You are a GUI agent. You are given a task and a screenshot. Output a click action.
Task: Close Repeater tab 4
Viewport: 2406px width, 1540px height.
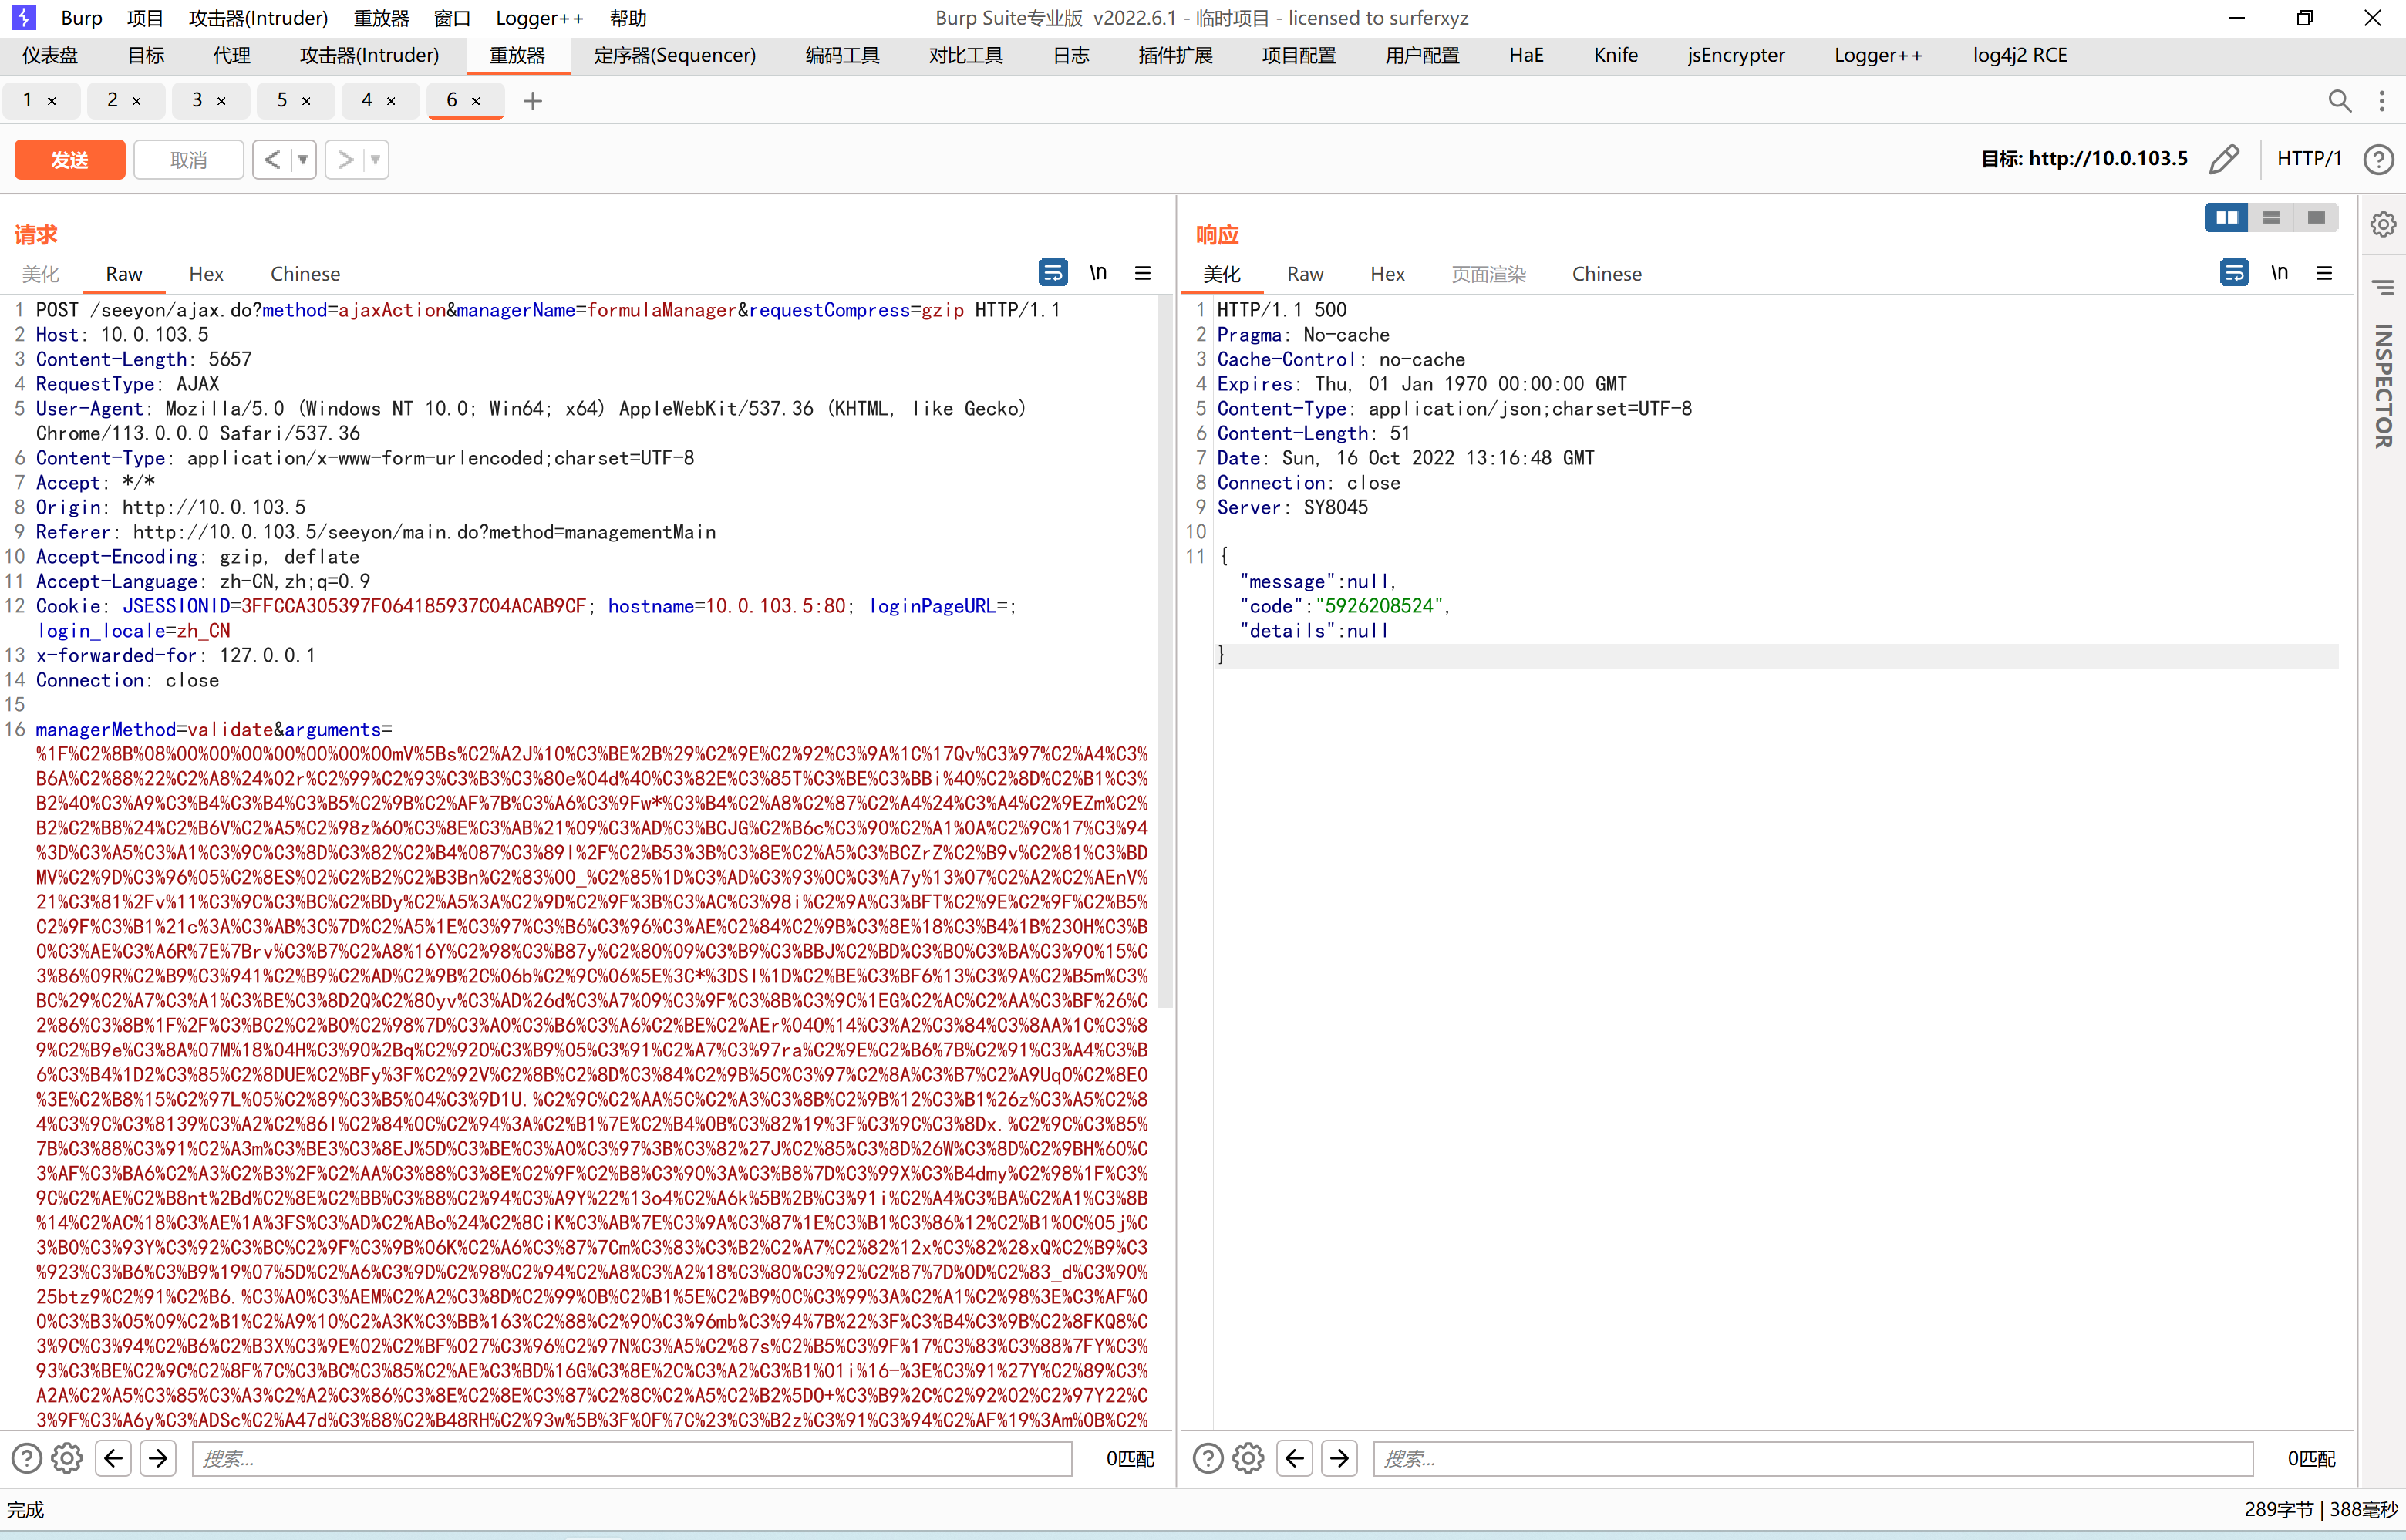391,101
